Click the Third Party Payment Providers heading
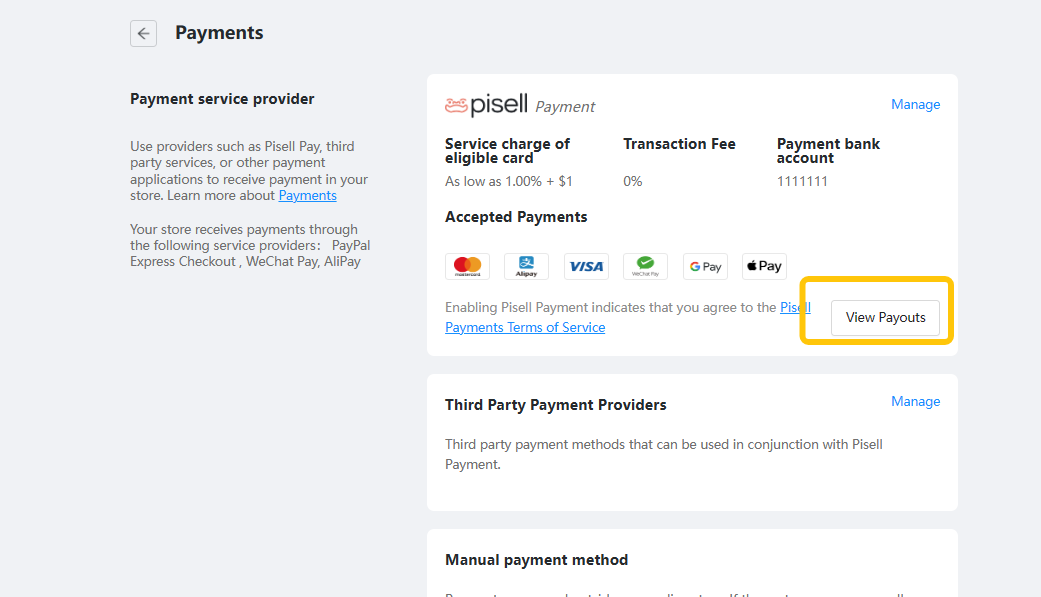 pyautogui.click(x=556, y=405)
